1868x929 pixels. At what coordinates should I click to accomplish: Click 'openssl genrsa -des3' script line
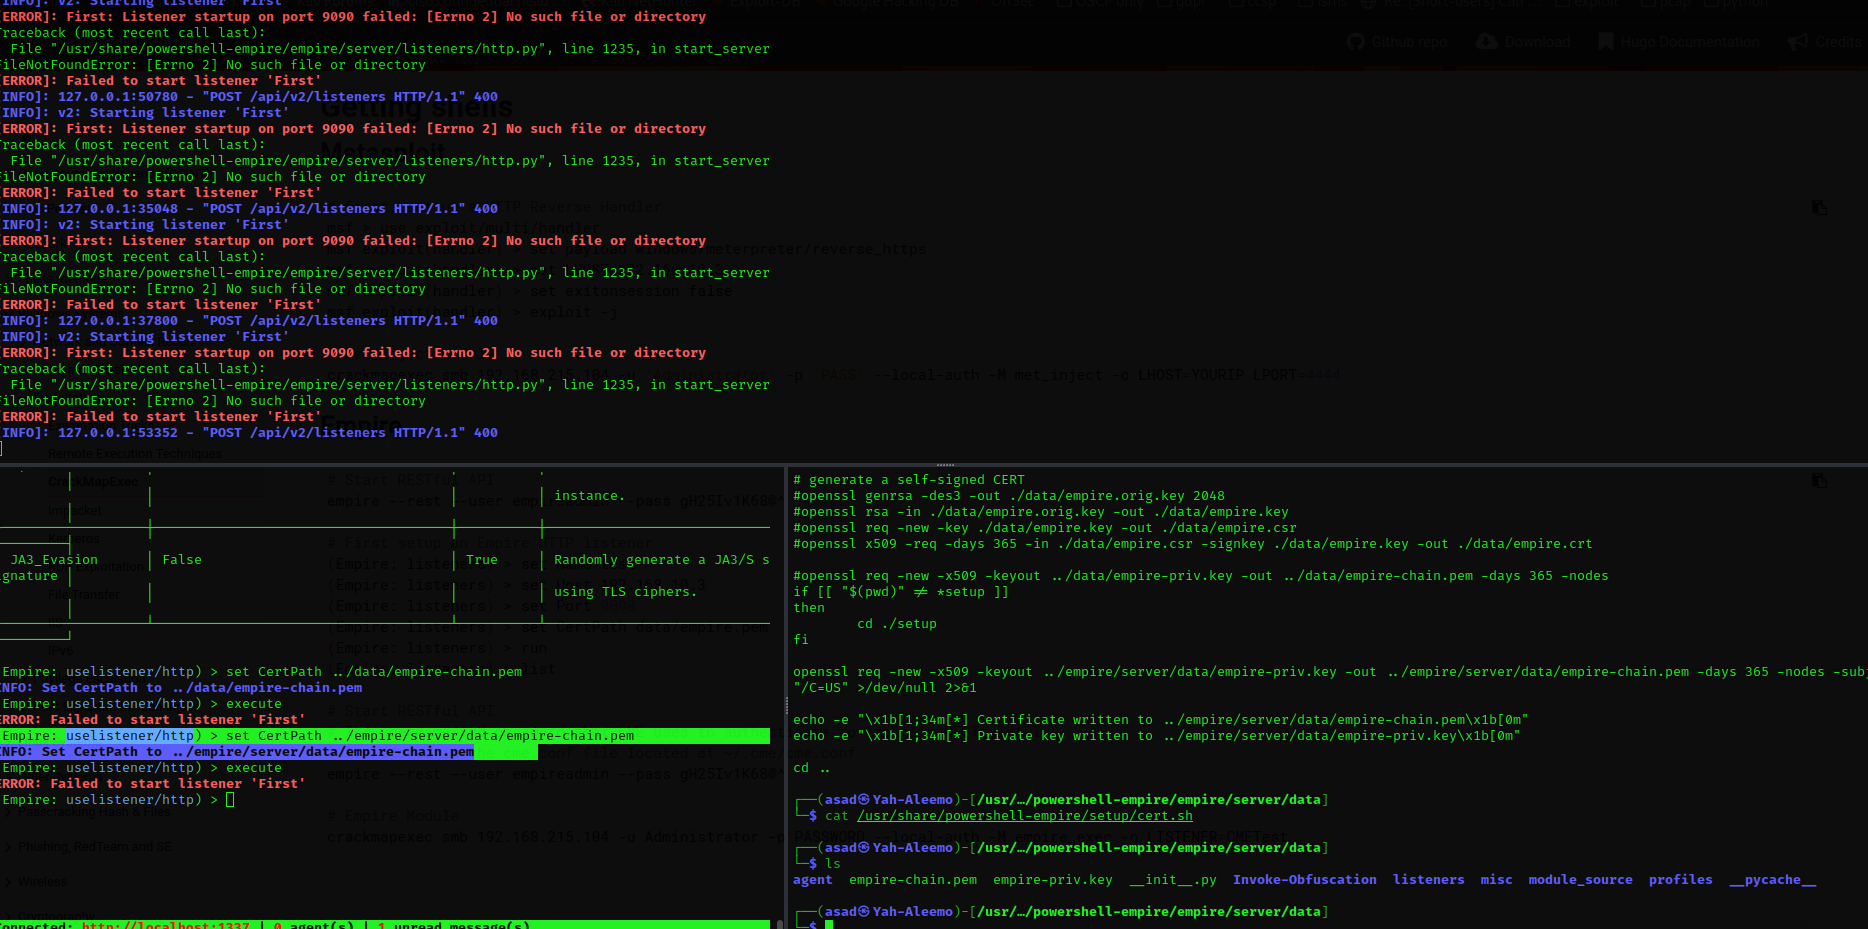pyautogui.click(x=1009, y=496)
